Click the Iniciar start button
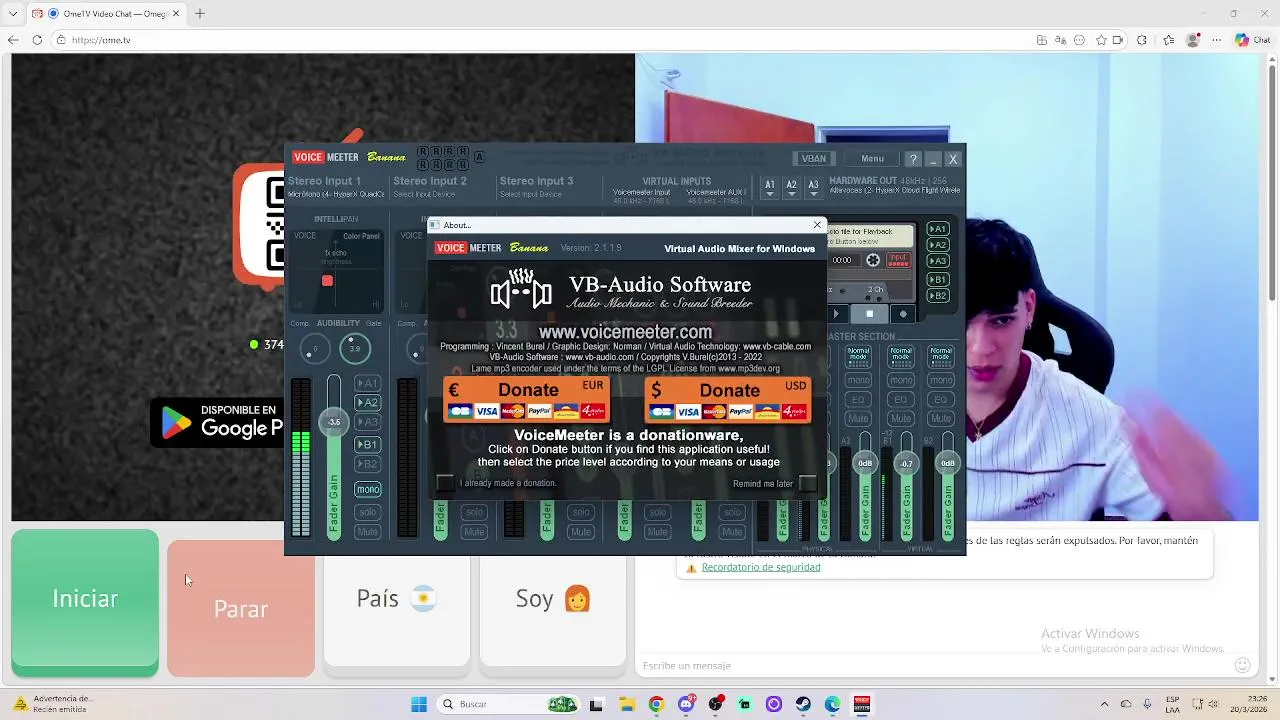1280x720 pixels. click(x=85, y=599)
